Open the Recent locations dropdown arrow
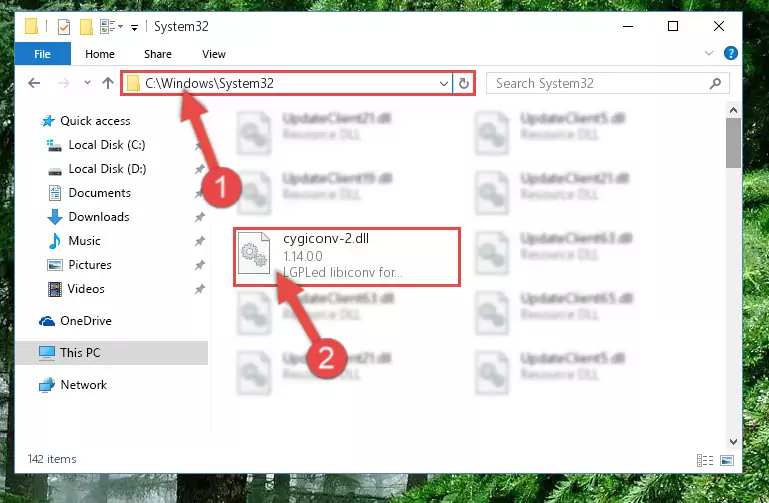769x503 pixels. point(87,82)
